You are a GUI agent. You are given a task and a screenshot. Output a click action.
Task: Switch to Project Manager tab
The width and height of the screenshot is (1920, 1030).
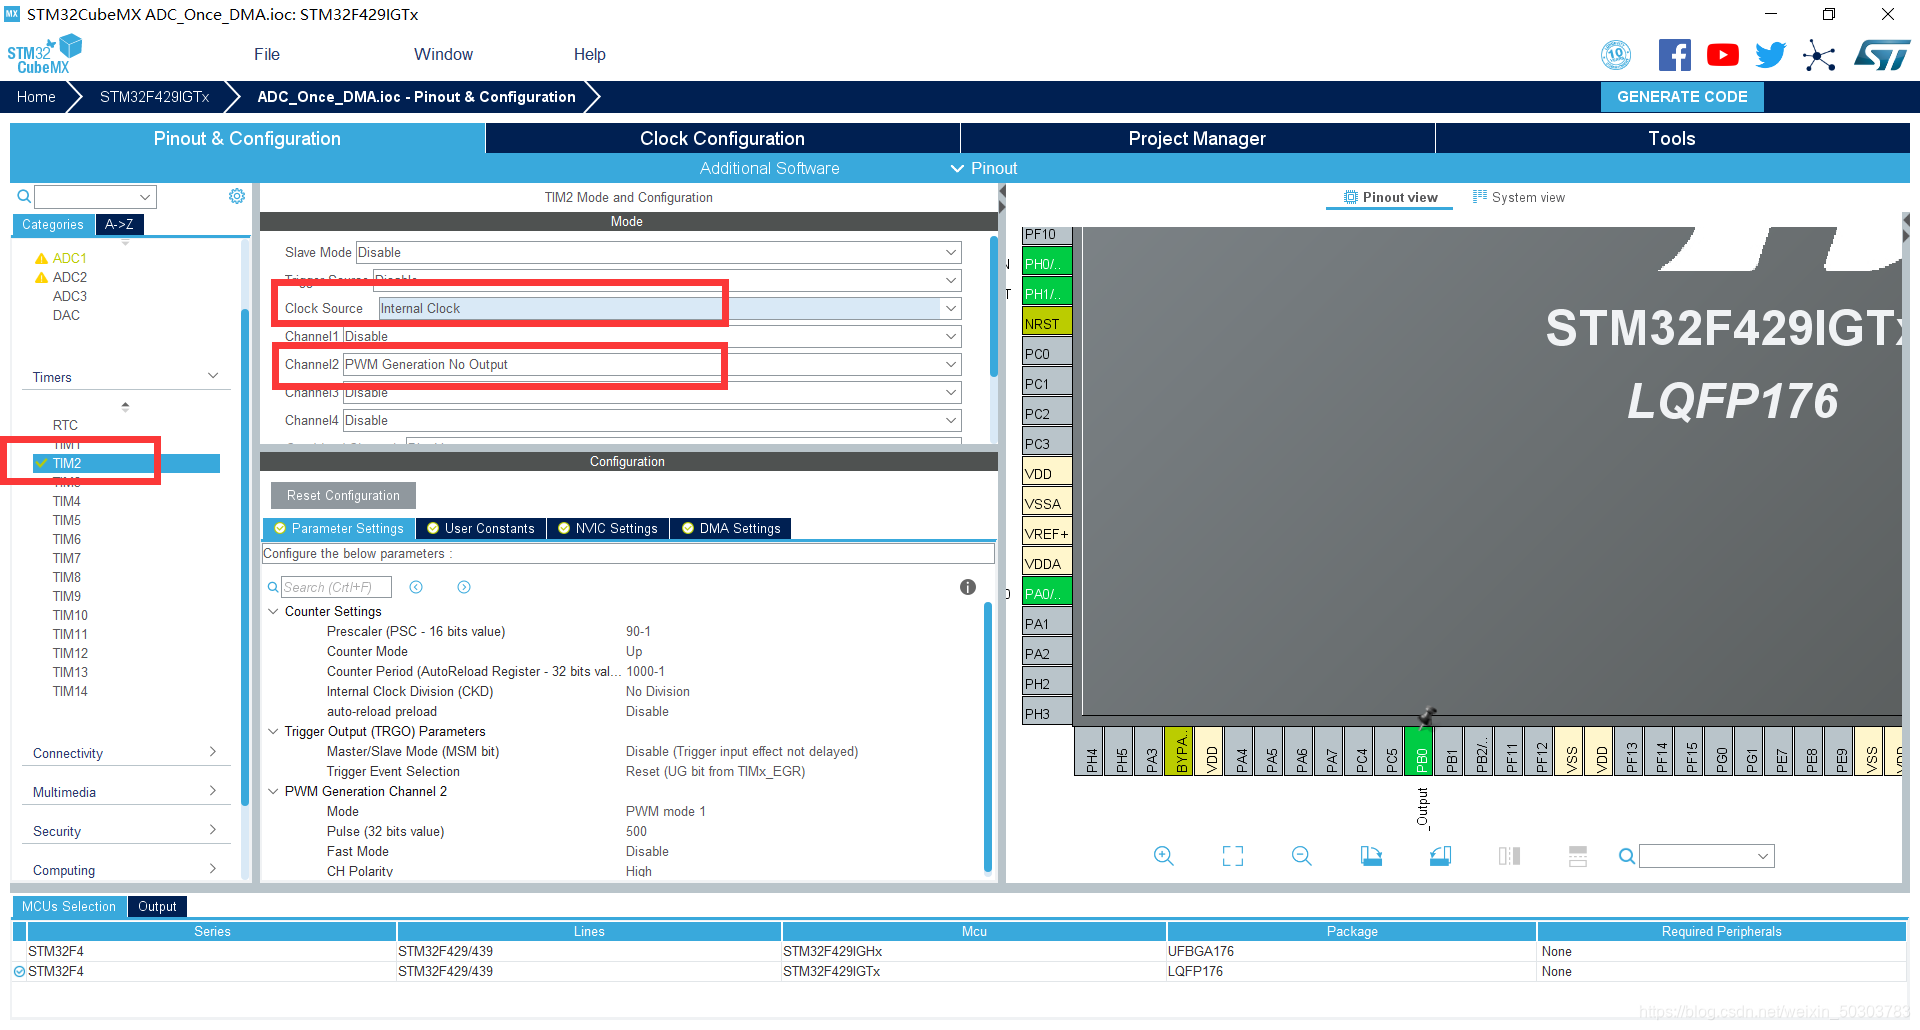click(1197, 138)
